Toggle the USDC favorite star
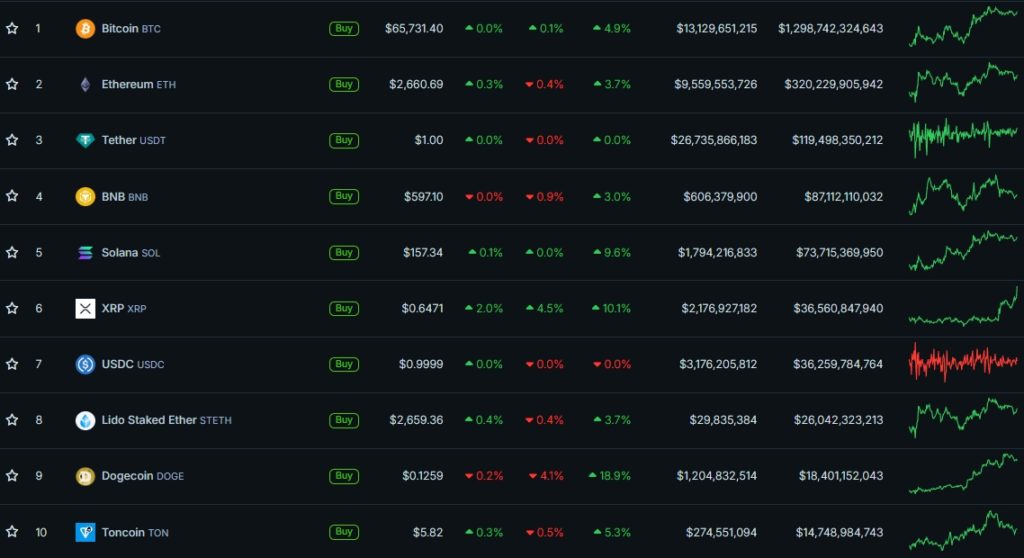 coord(12,364)
